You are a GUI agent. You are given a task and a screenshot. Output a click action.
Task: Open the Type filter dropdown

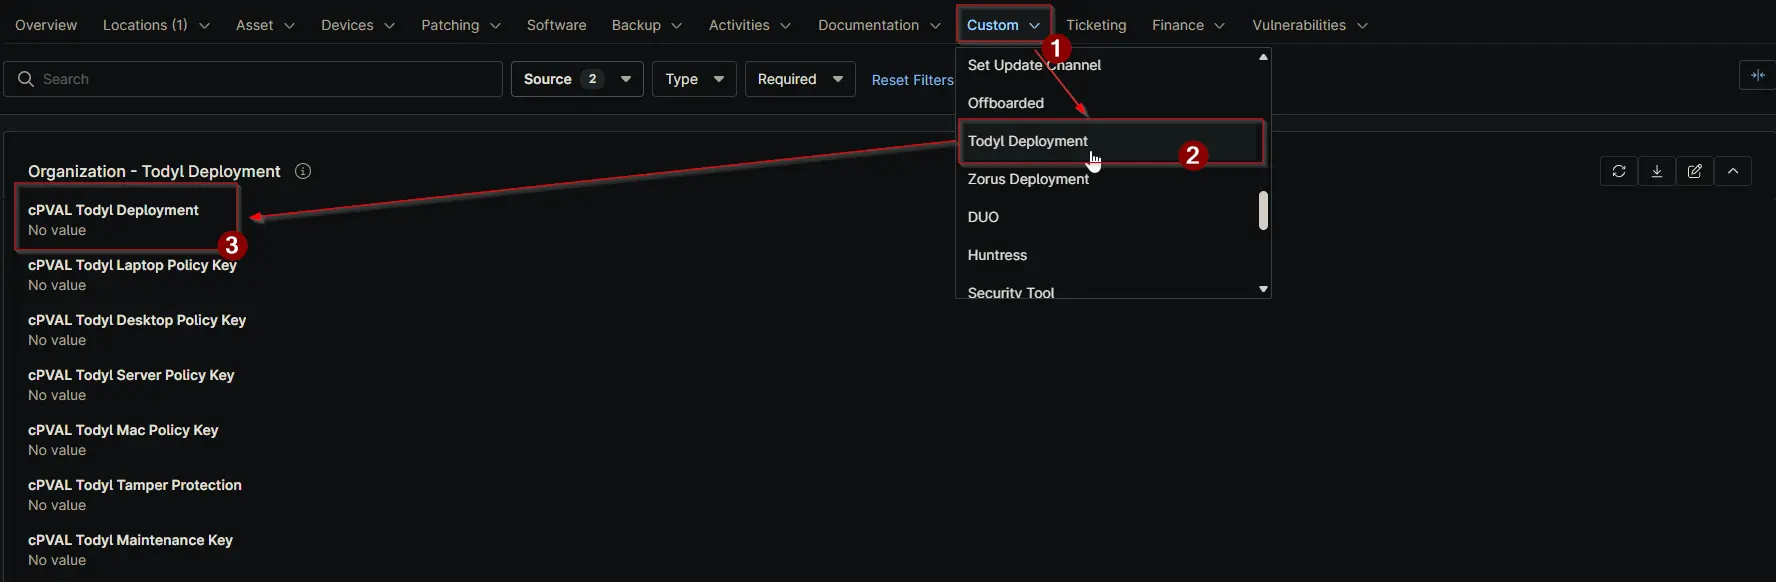694,79
